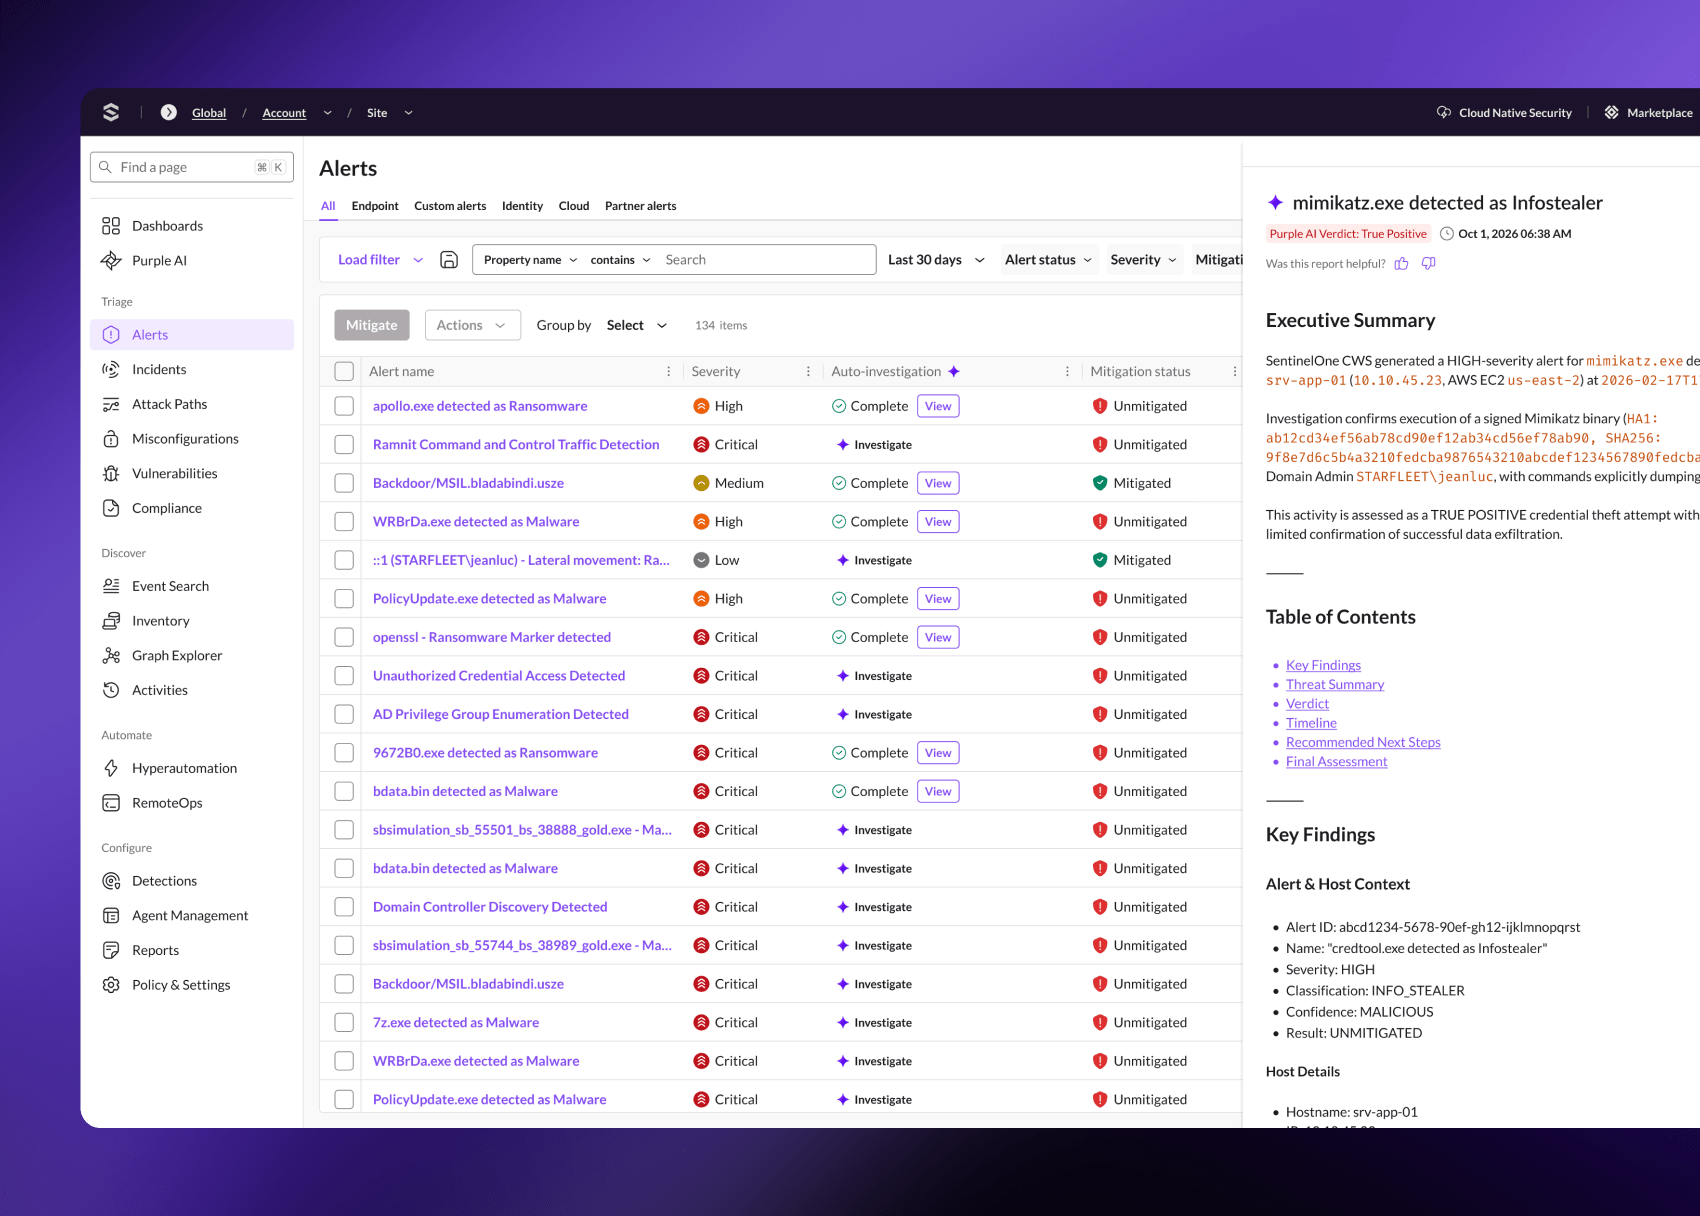Expand the Last 30 days dropdown
1700x1216 pixels.
[936, 260]
